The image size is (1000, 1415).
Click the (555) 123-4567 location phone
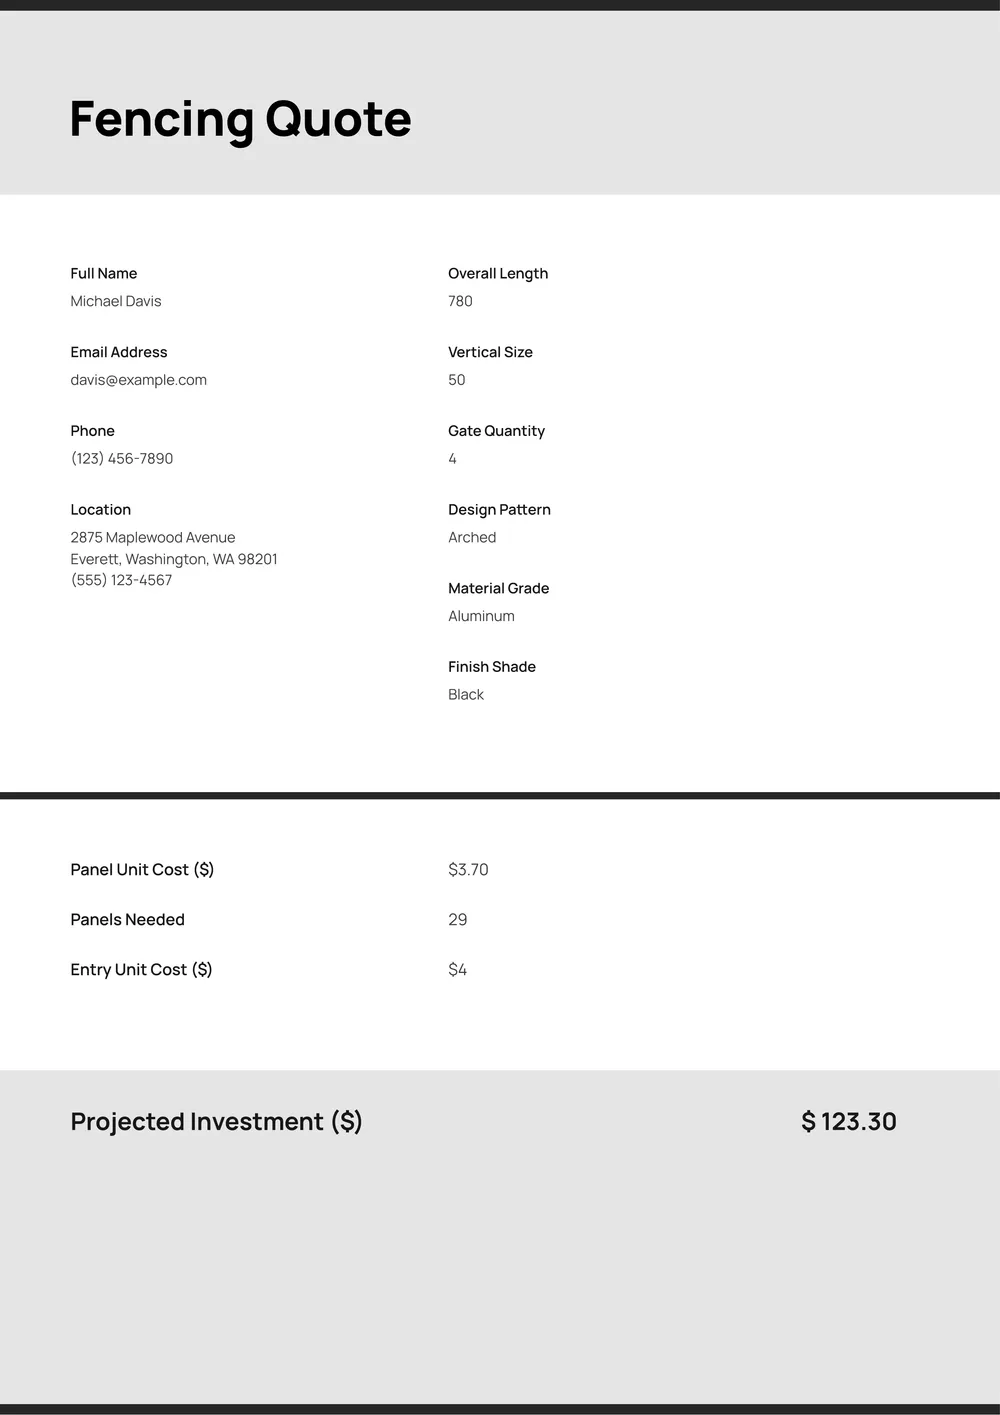pyautogui.click(x=121, y=580)
